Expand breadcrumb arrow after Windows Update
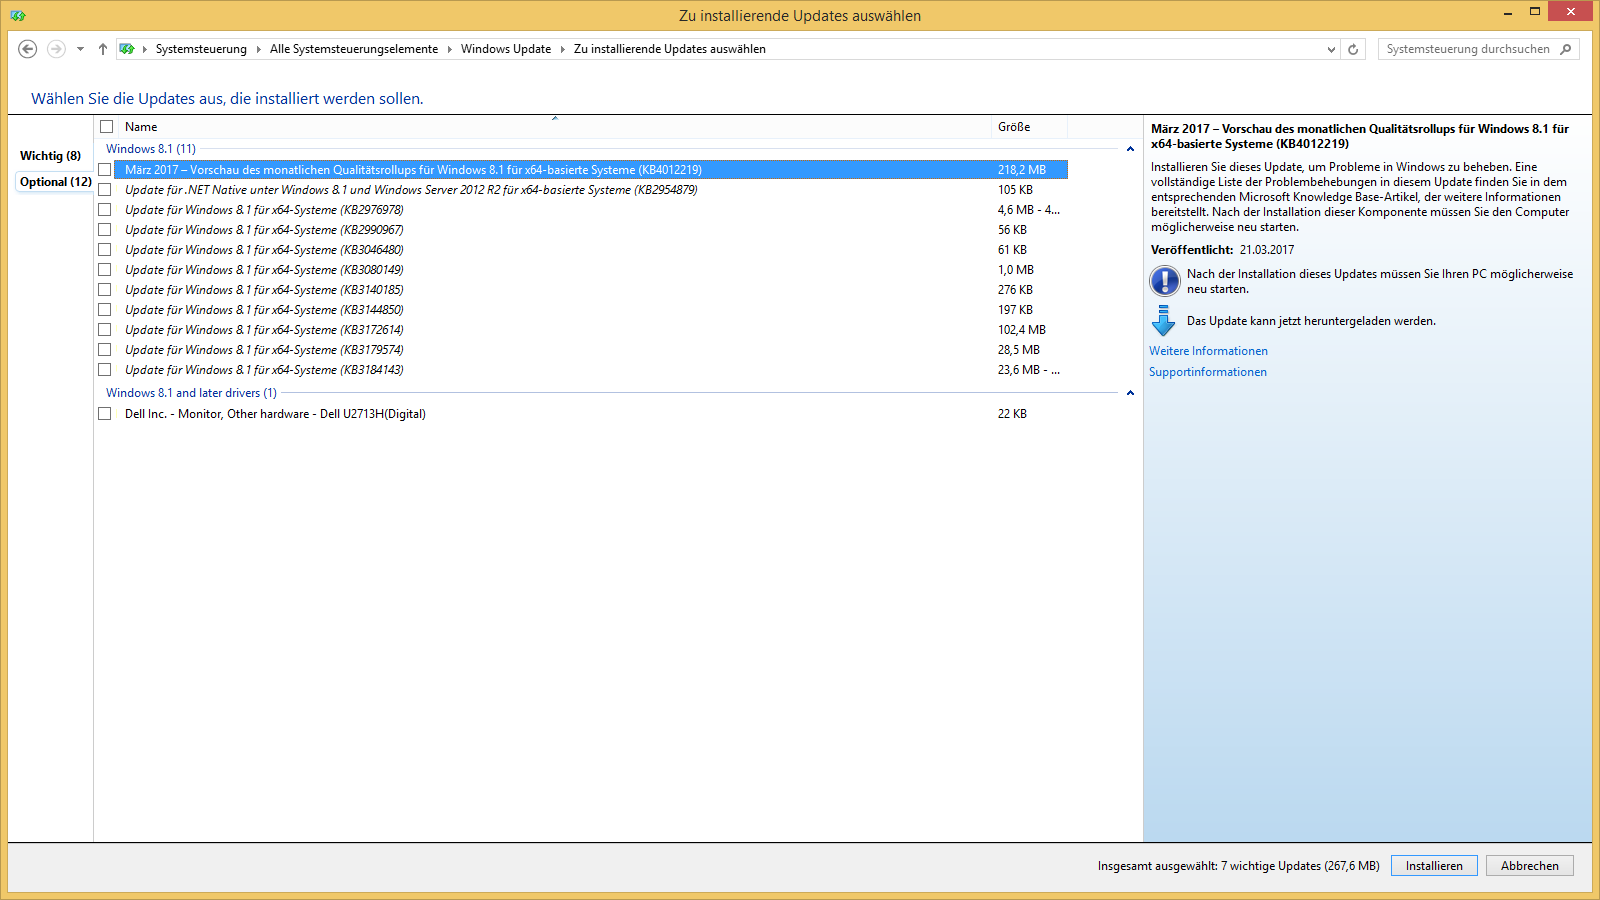The width and height of the screenshot is (1600, 900). 562,49
